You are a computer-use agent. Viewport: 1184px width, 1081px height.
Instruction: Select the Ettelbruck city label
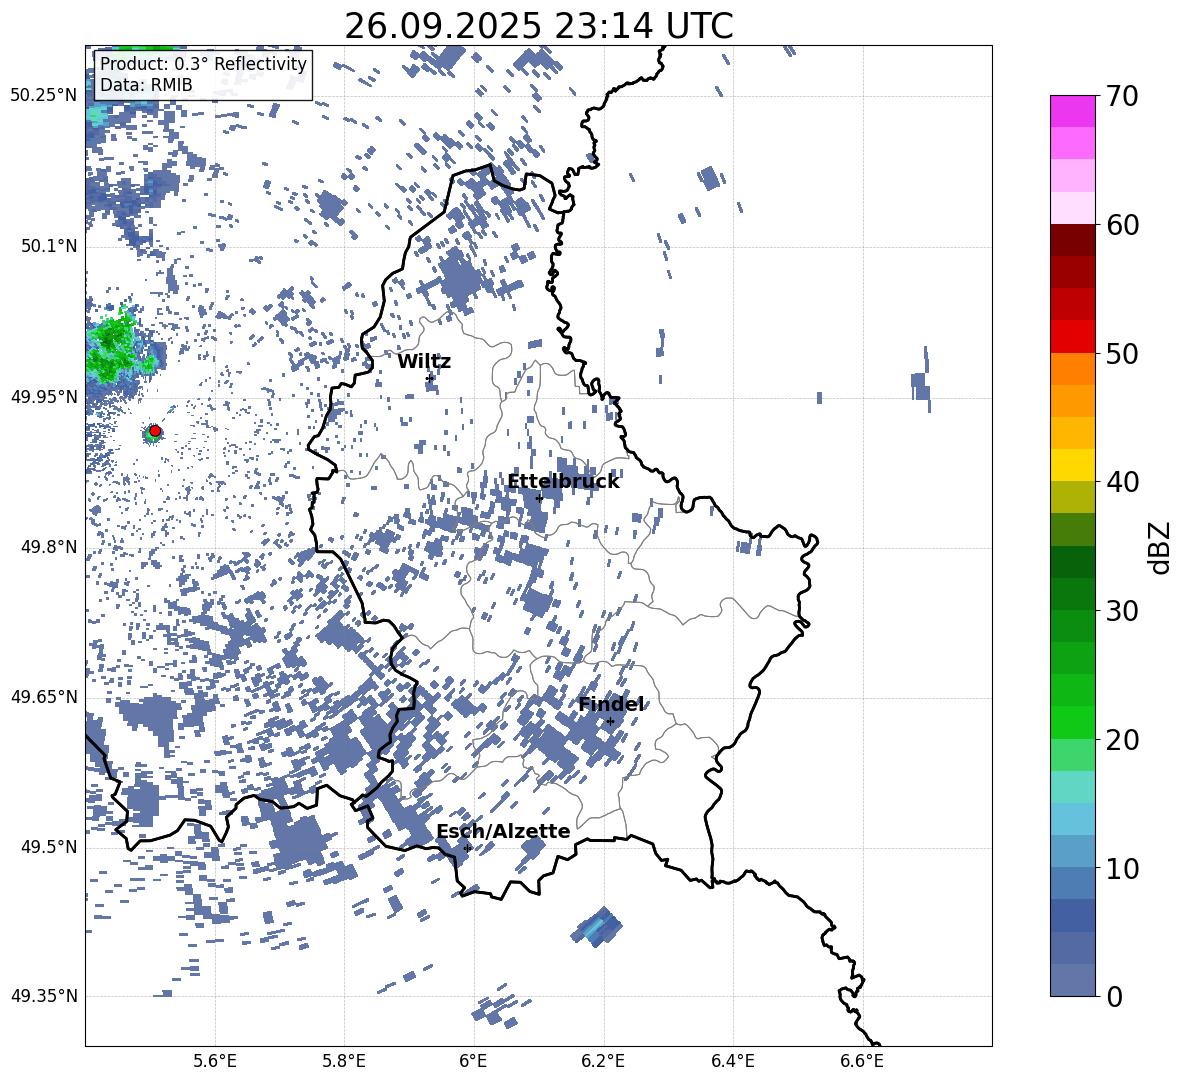tap(563, 482)
